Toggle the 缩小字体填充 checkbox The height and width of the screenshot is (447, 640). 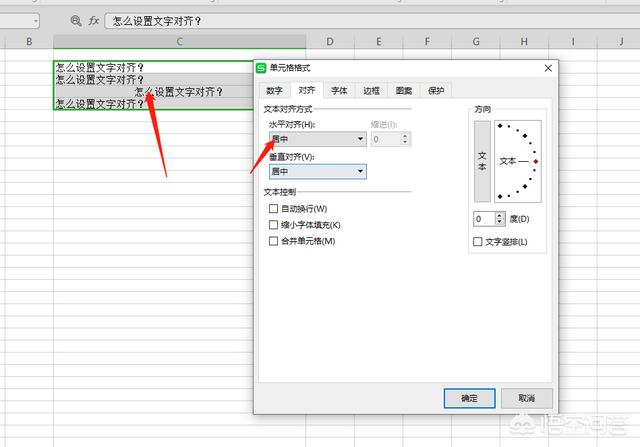pyautogui.click(x=273, y=225)
